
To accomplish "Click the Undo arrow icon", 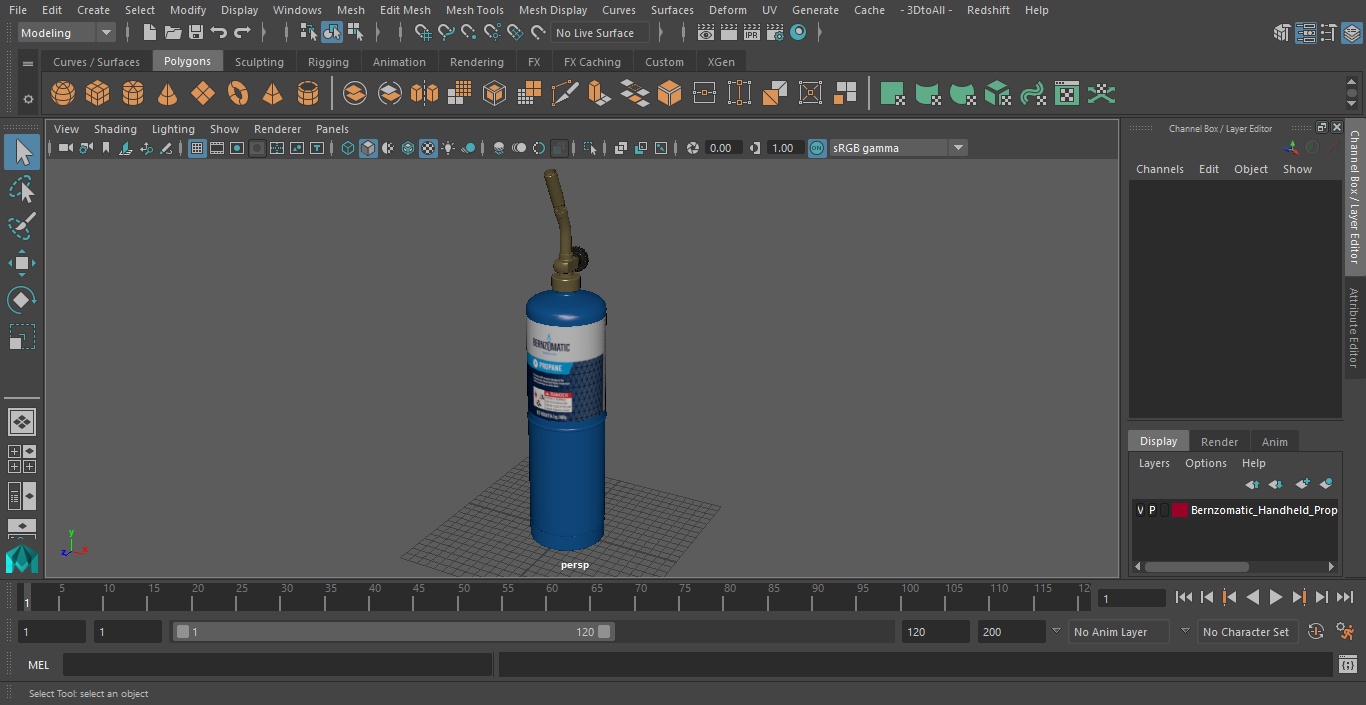I will click(219, 33).
